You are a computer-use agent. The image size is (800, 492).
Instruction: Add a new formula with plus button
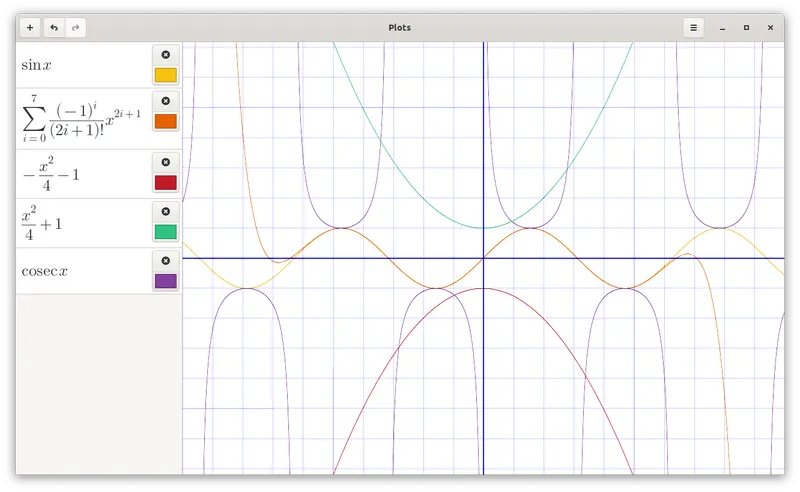(30, 28)
